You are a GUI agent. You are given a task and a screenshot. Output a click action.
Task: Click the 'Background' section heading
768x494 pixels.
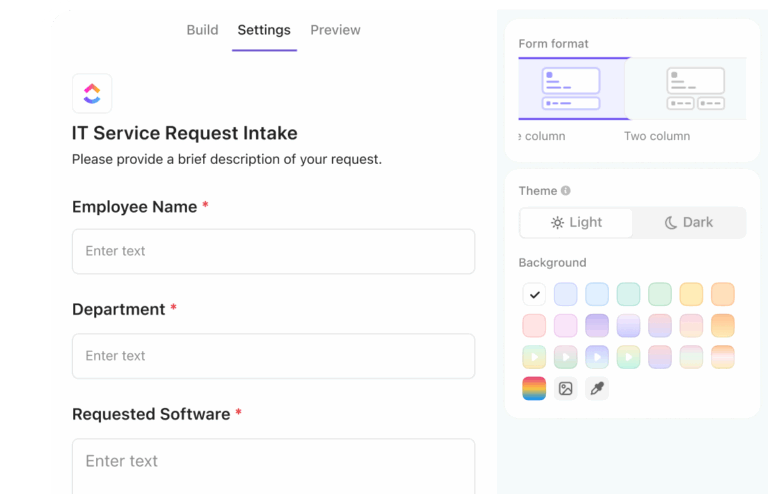click(552, 263)
